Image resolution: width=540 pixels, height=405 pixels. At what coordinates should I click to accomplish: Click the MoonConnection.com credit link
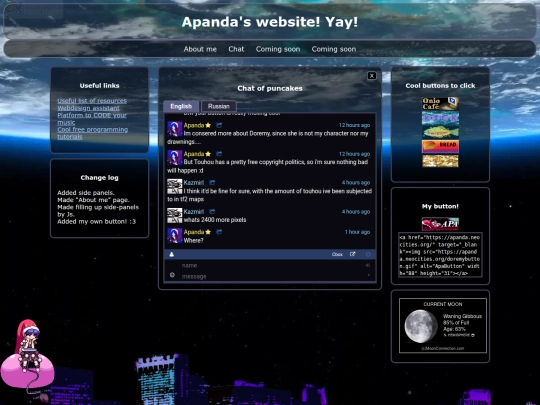pyautogui.click(x=443, y=349)
